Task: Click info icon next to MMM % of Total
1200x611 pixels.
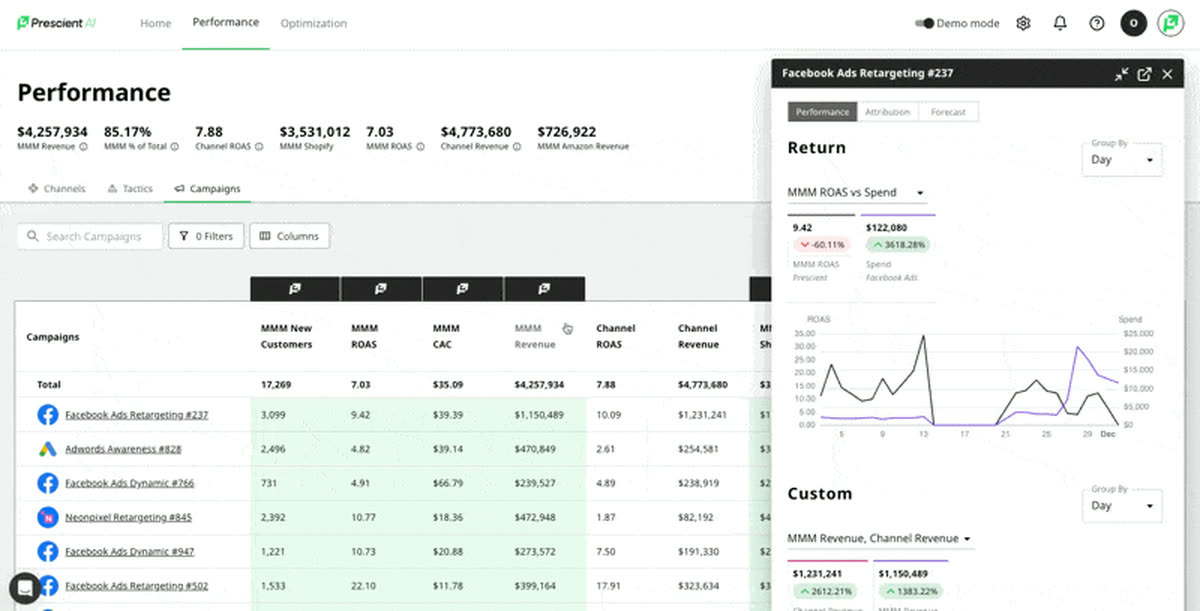Action: (174, 147)
